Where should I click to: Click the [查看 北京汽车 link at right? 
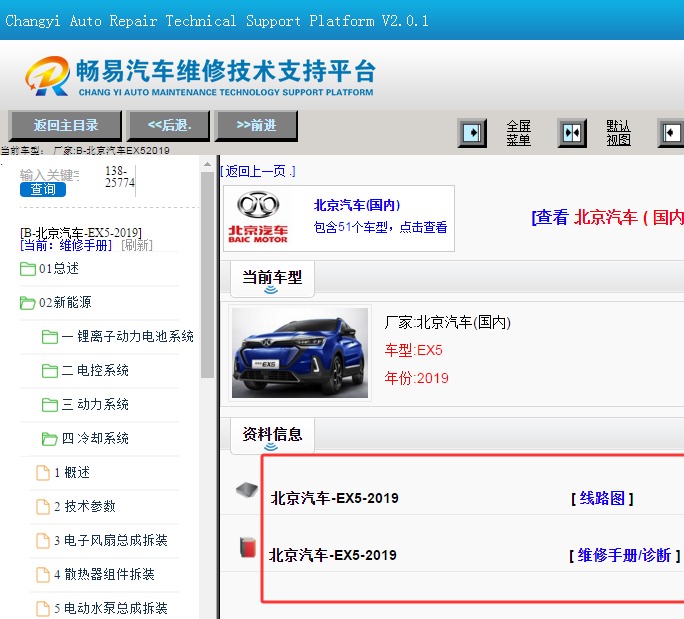(607, 217)
